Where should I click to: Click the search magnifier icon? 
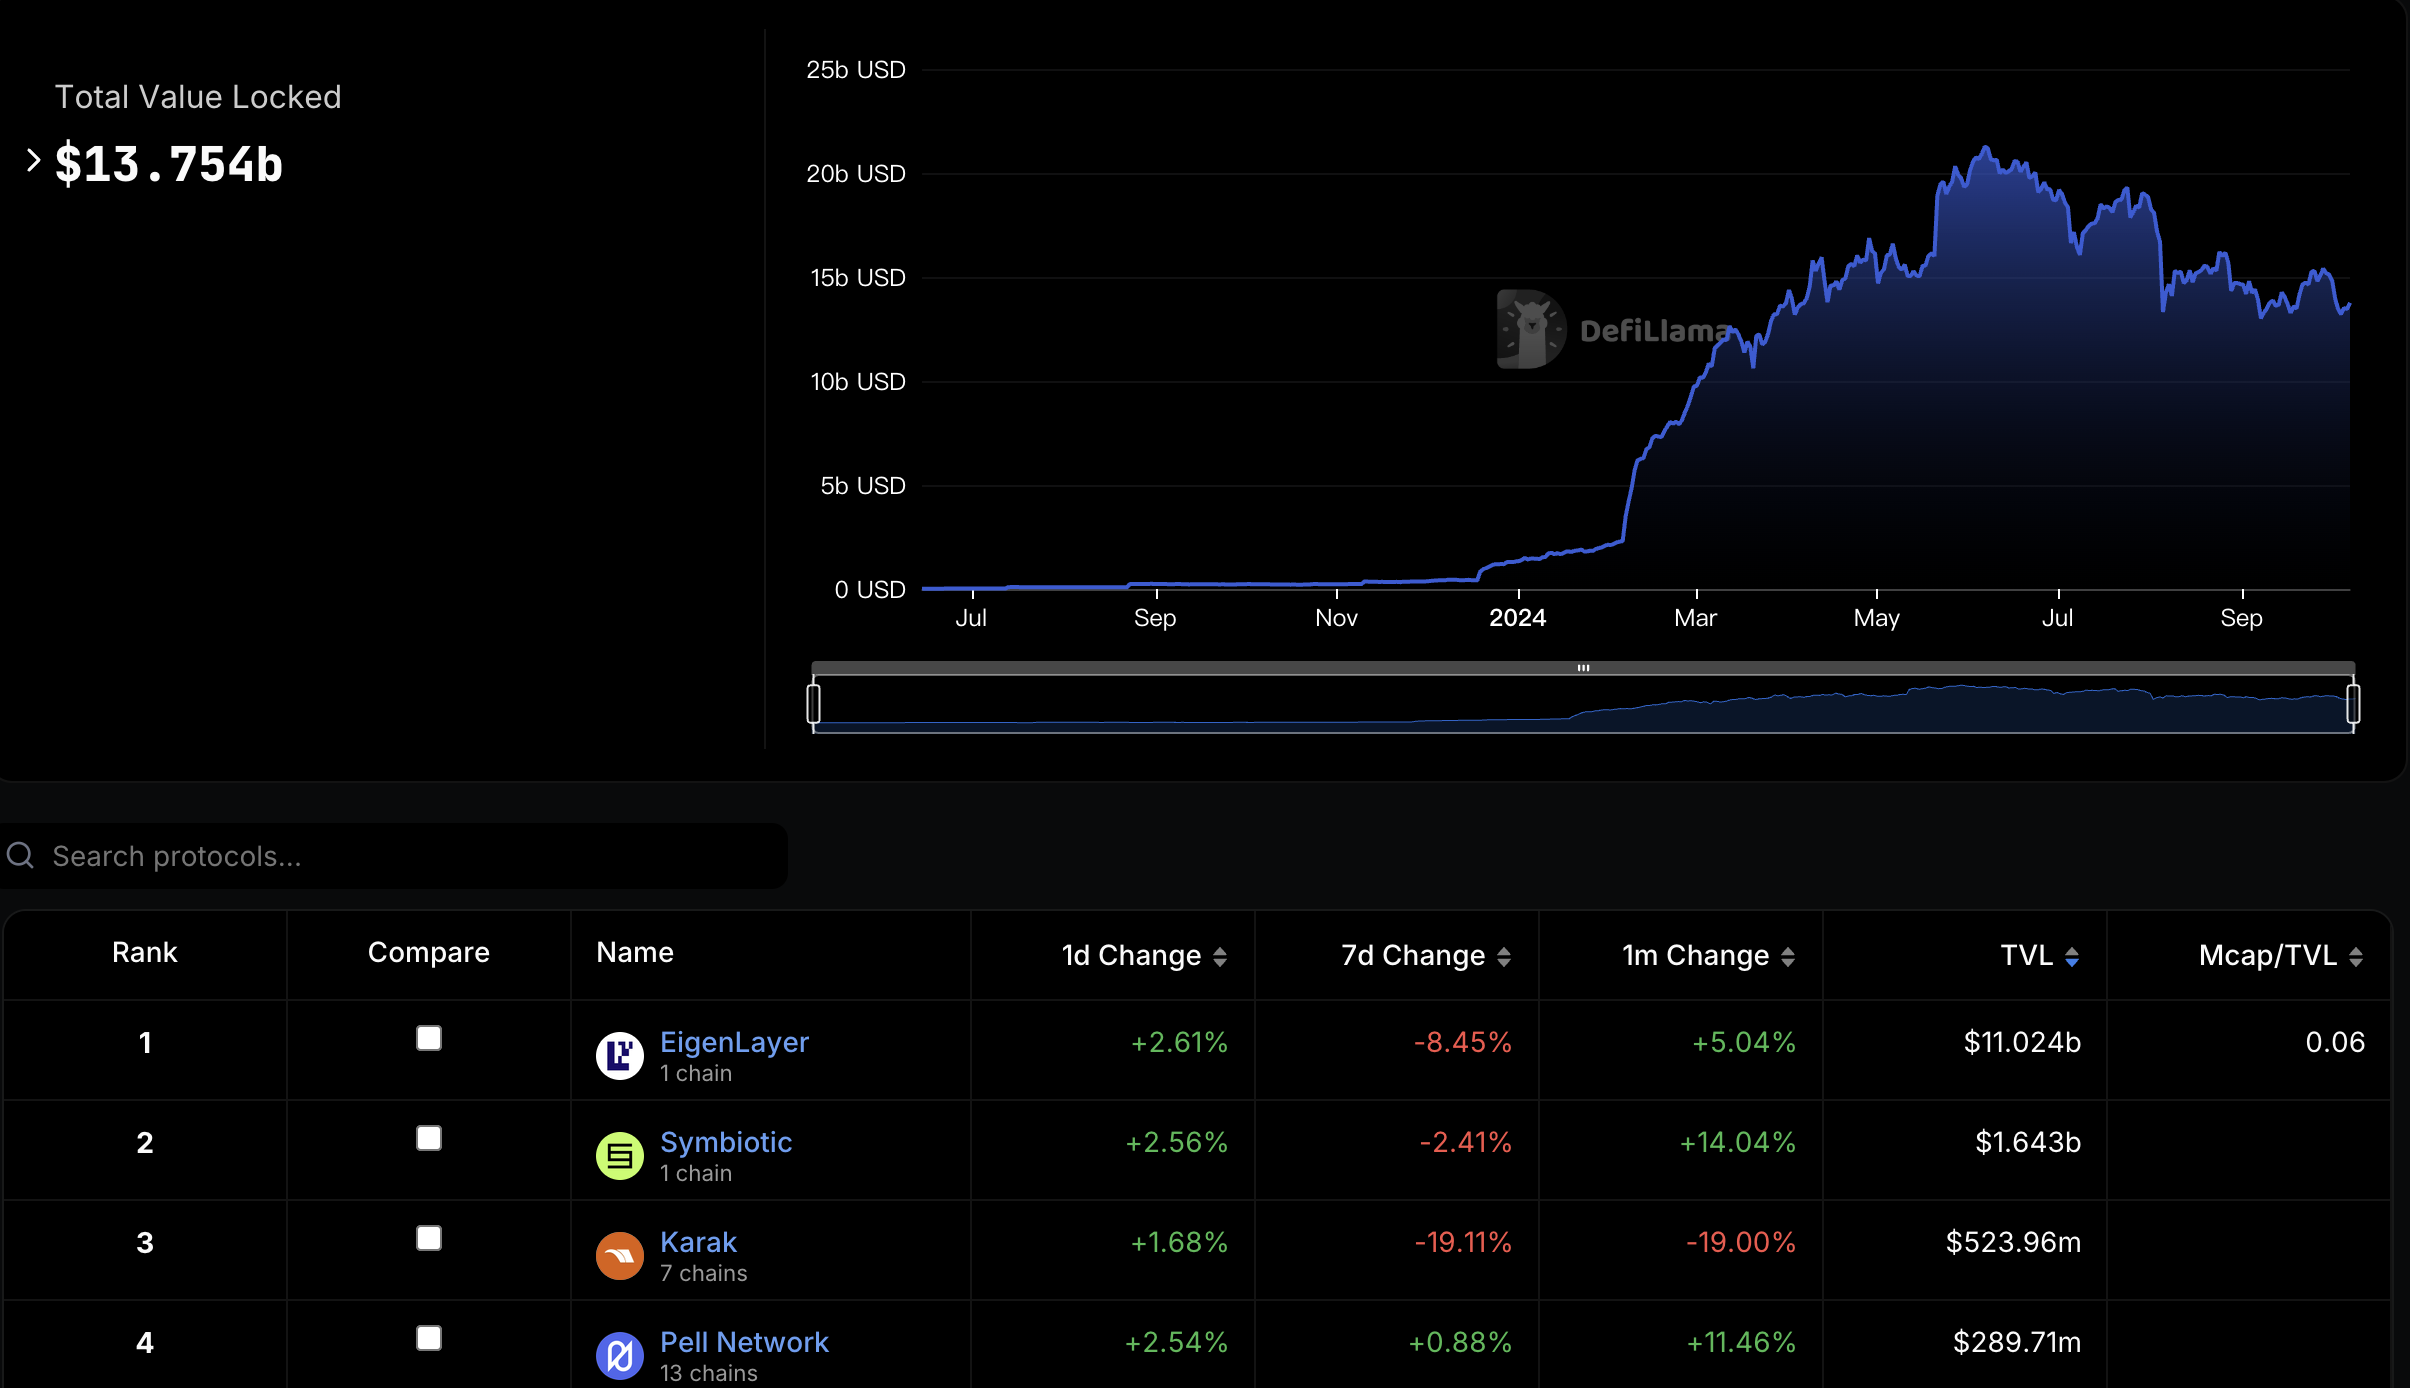(20, 855)
